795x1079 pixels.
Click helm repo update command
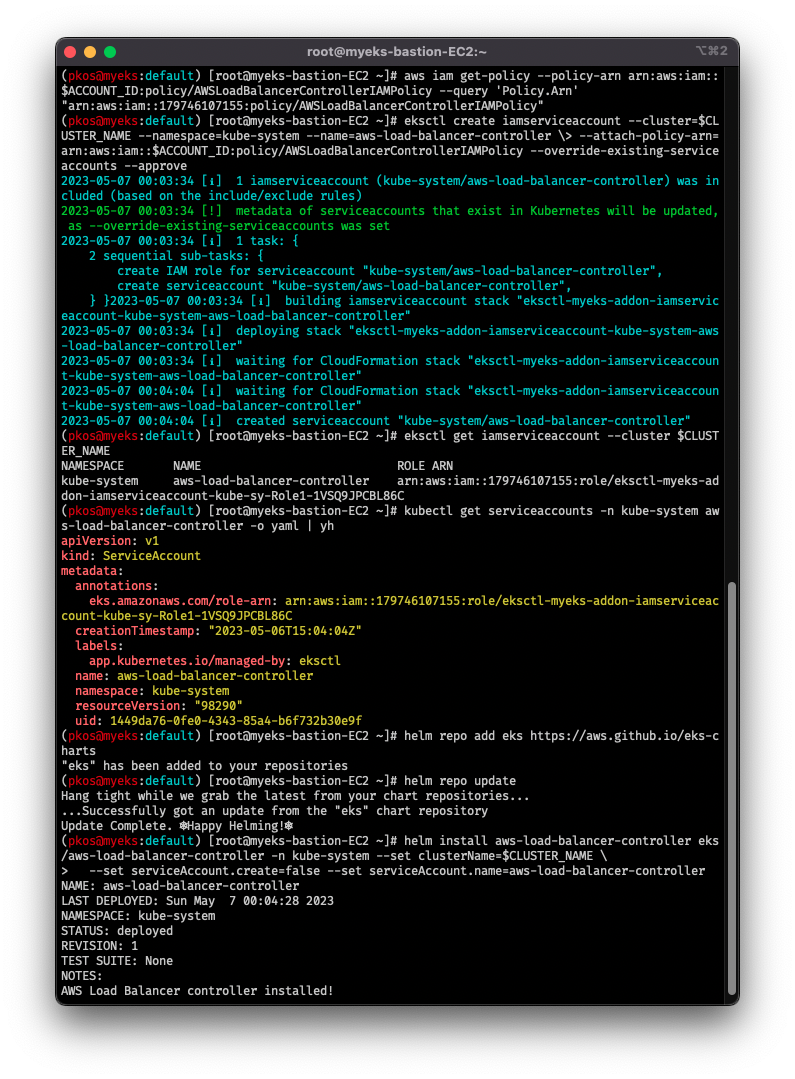460,781
